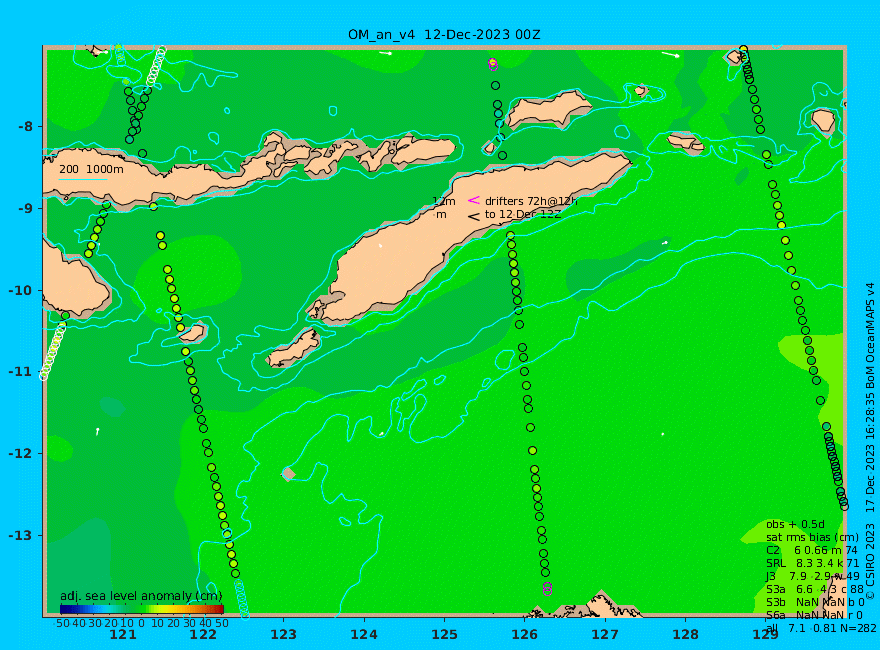The width and height of the screenshot is (880, 650).
Task: Click the sea level anomaly color bar
Action: 142,608
